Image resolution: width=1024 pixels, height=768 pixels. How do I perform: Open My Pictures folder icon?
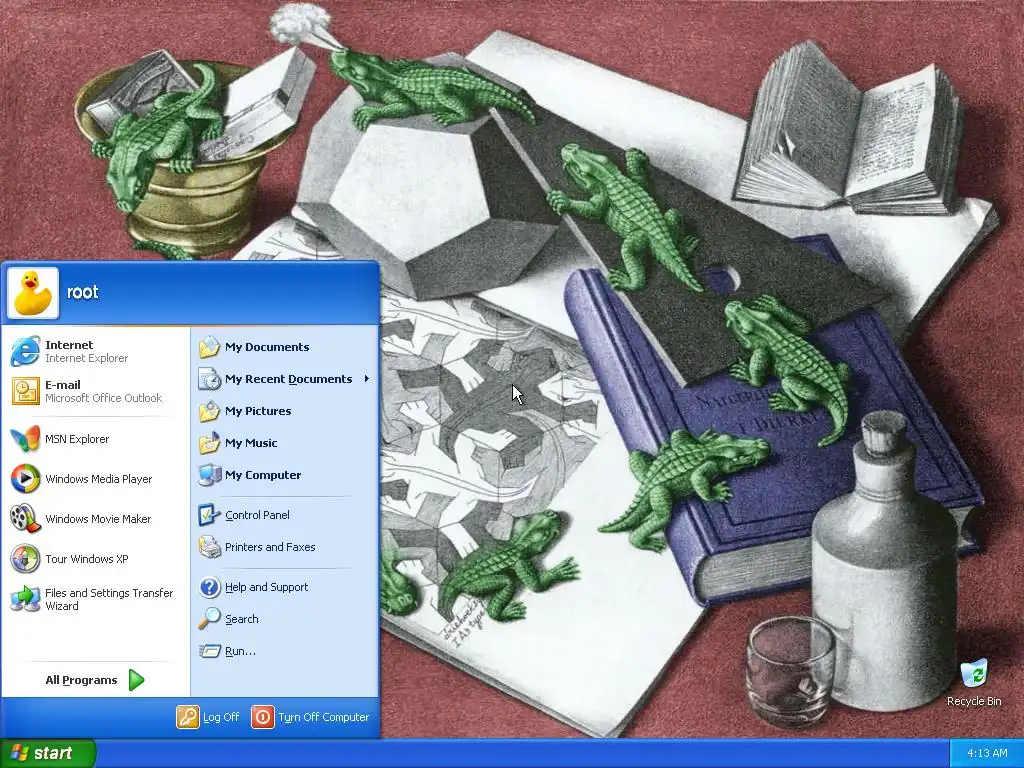tap(210, 411)
